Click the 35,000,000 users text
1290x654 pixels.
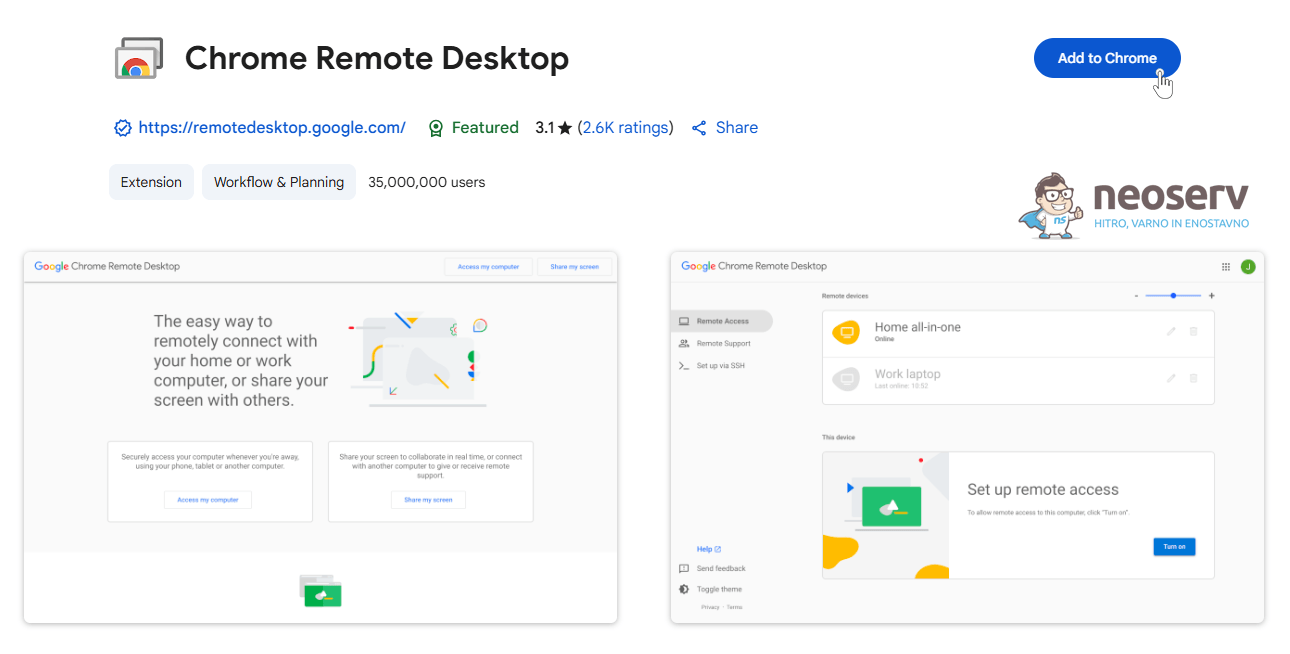point(427,182)
